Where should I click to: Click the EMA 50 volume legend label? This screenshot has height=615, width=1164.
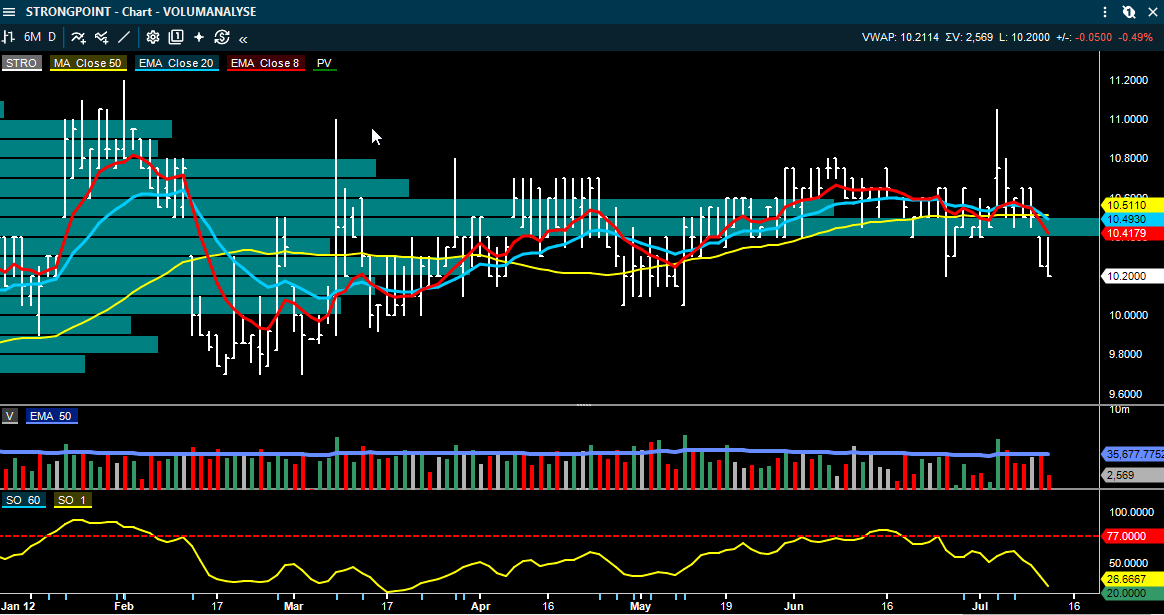click(x=51, y=416)
